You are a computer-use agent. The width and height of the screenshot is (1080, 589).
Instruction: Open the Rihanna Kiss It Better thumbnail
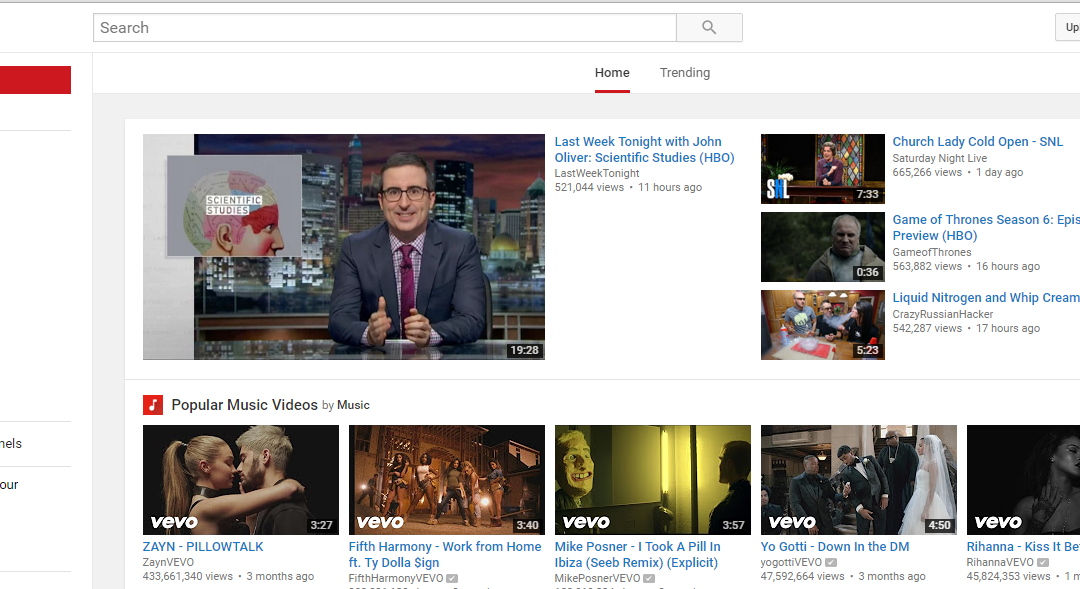tap(1024, 479)
